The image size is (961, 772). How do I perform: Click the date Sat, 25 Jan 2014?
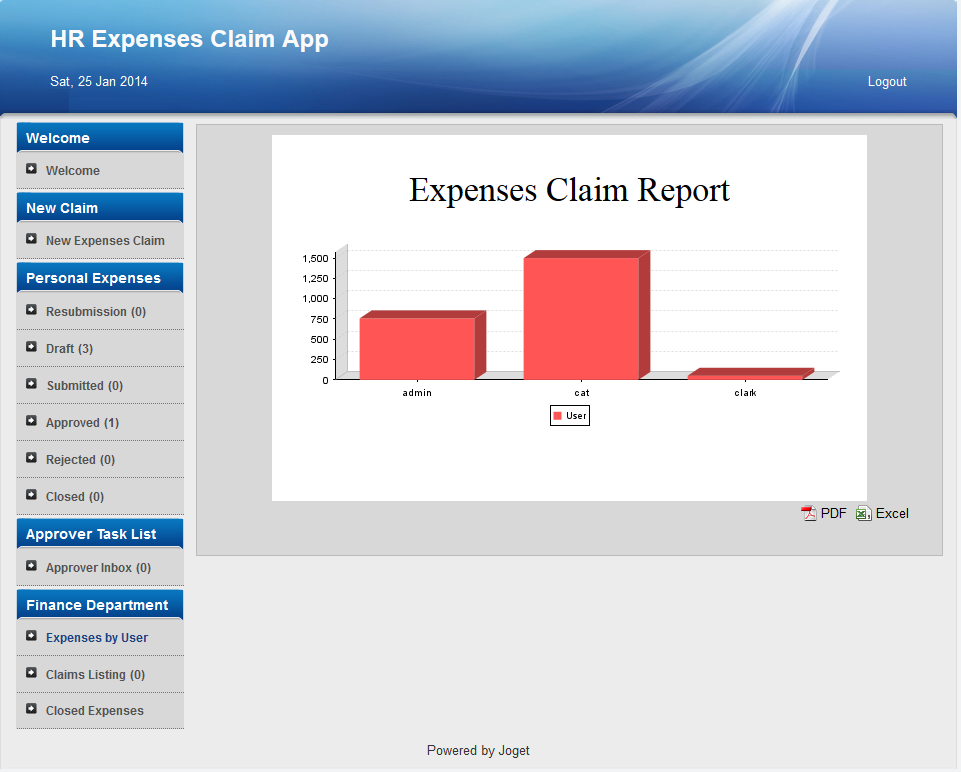(x=99, y=81)
